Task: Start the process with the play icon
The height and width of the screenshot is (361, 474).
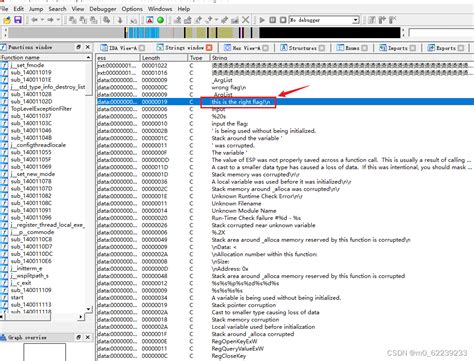Action: click(x=262, y=20)
